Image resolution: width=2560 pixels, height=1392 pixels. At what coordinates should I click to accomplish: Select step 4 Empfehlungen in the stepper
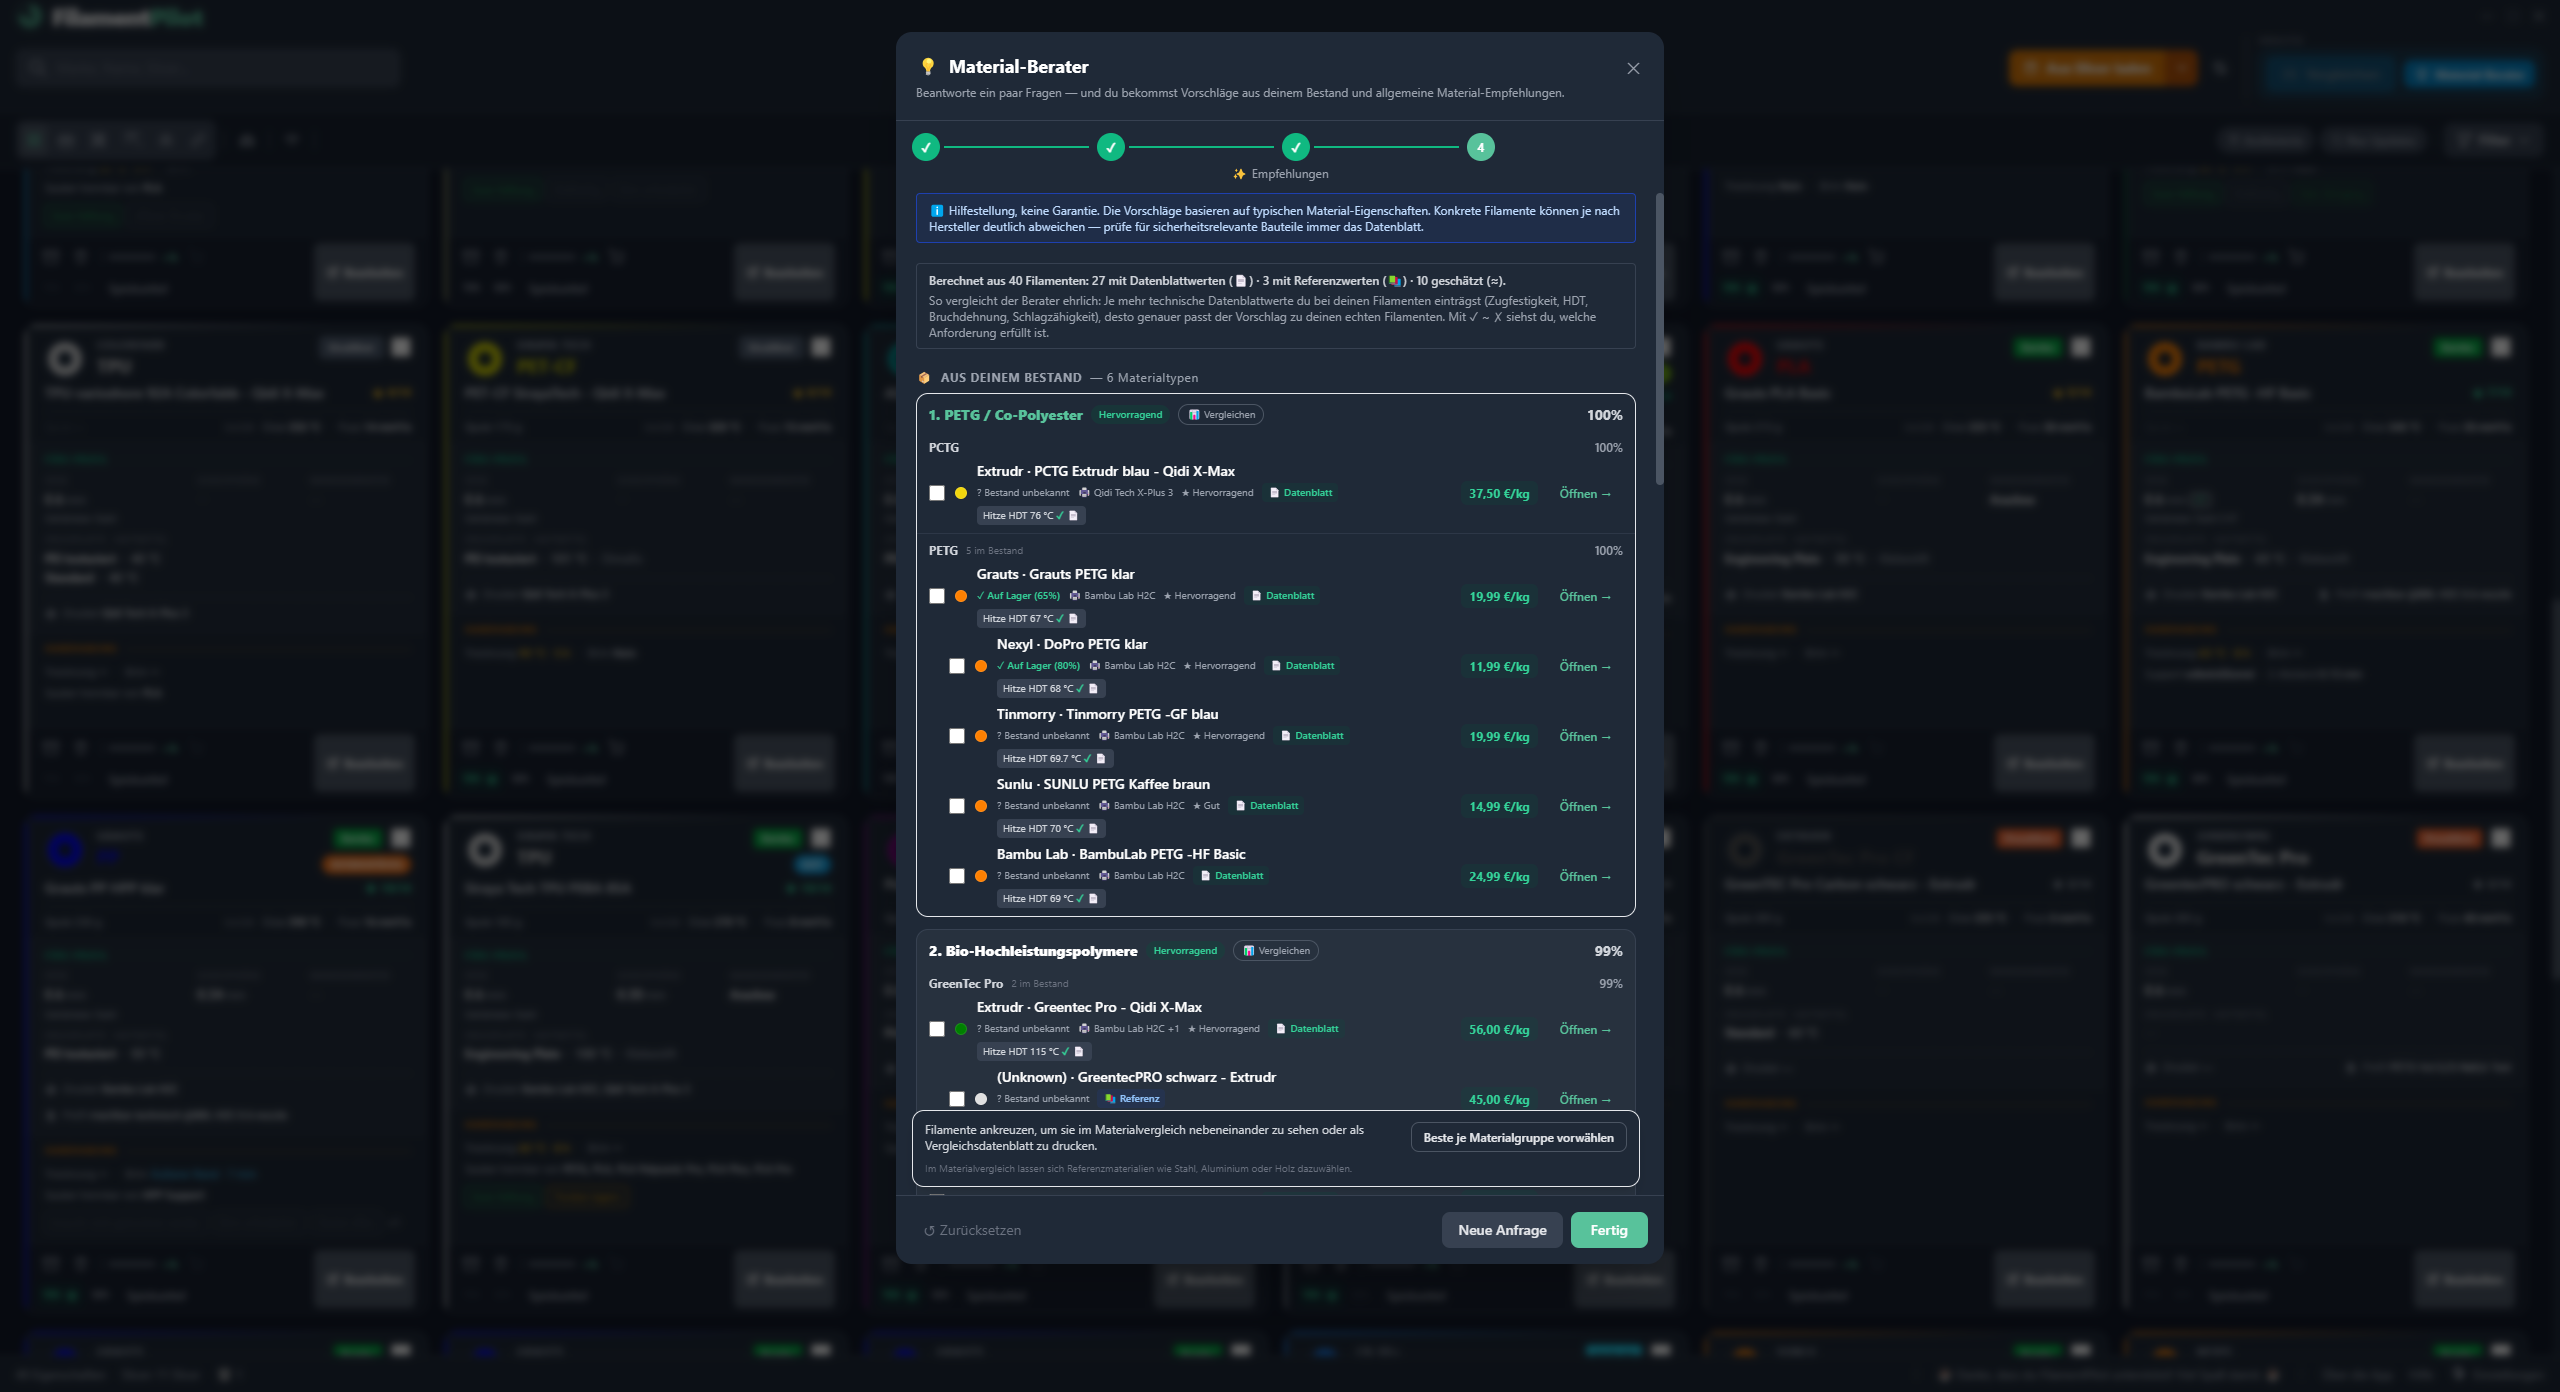(1481, 147)
